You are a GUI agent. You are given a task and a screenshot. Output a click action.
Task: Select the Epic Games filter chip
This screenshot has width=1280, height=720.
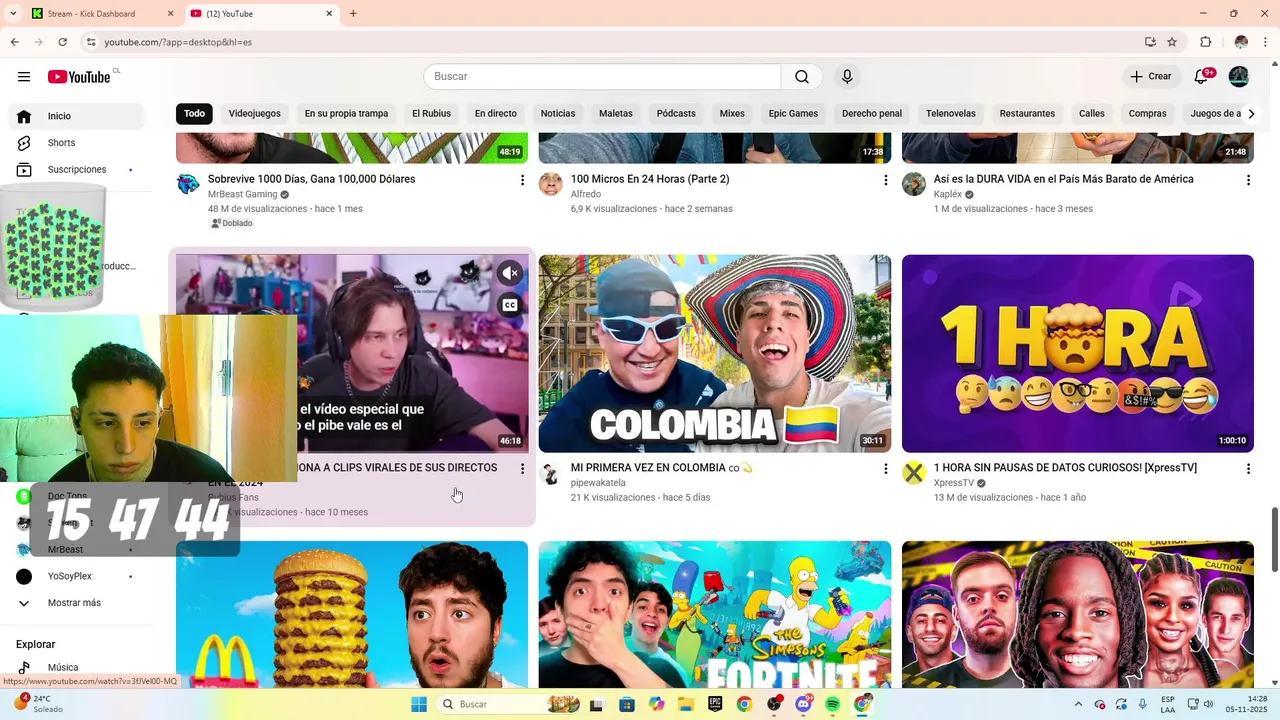click(793, 113)
